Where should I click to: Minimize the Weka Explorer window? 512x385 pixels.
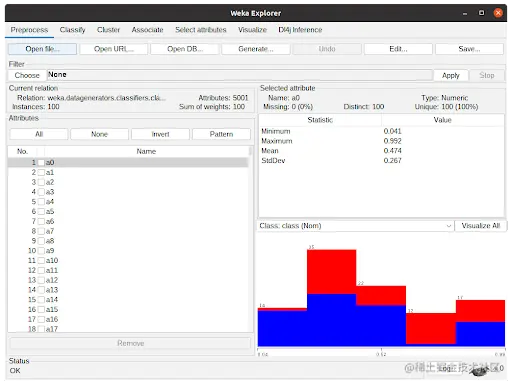click(x=465, y=14)
